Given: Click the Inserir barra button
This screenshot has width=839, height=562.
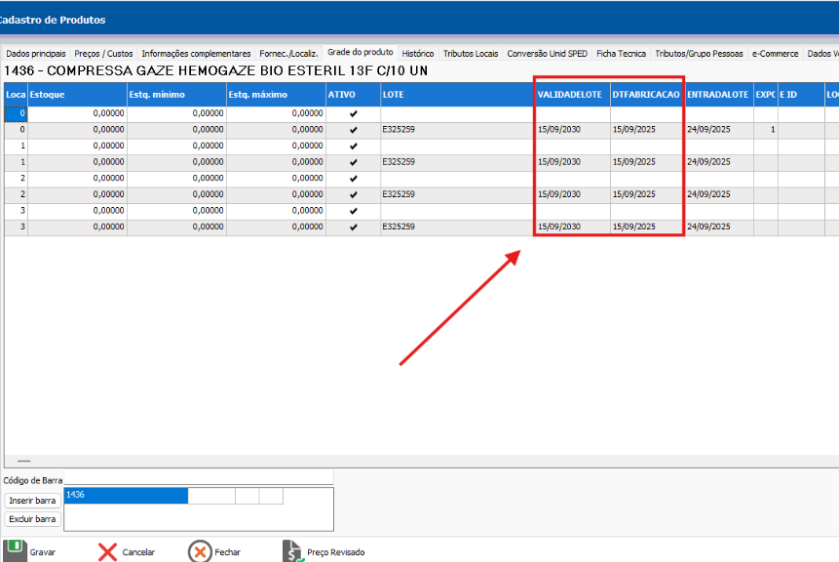Looking at the screenshot, I should point(32,500).
